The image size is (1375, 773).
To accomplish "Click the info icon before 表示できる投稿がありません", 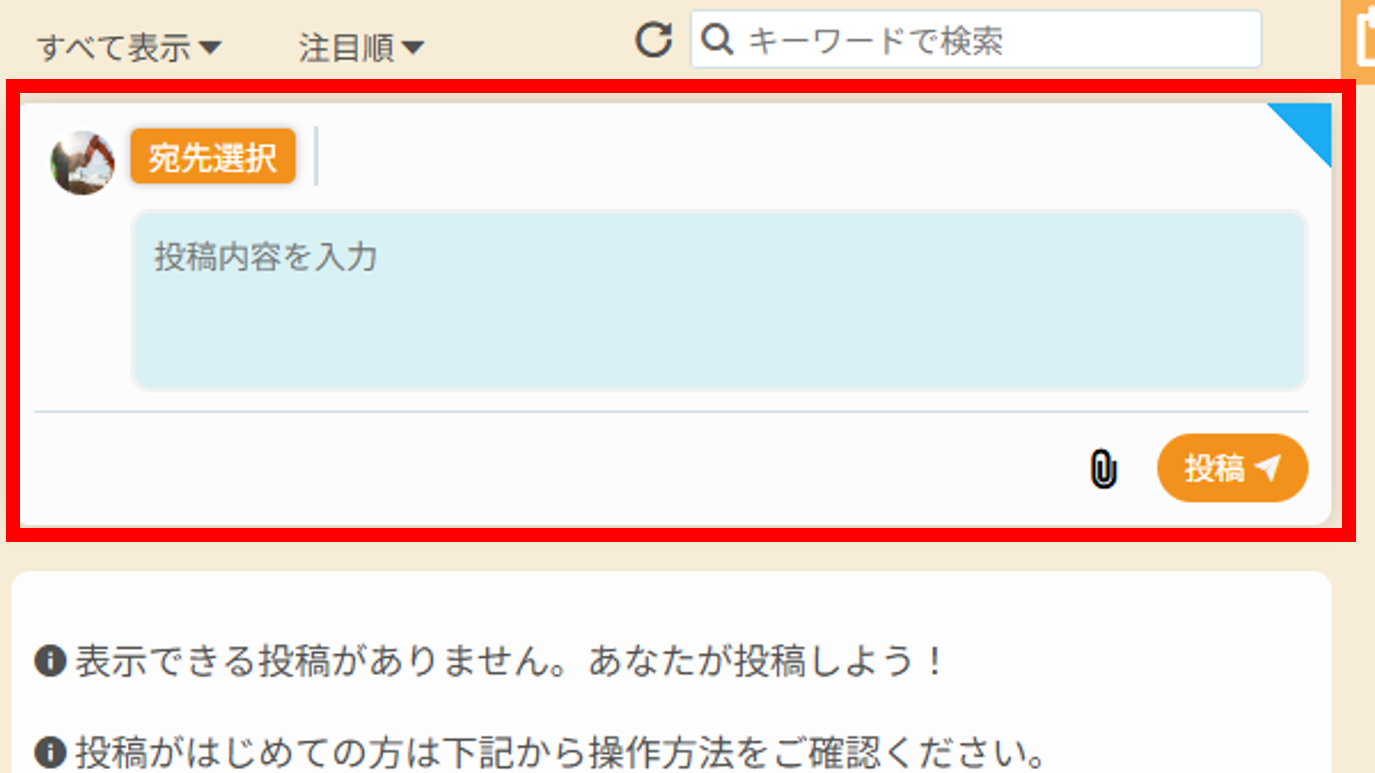I will (49, 661).
